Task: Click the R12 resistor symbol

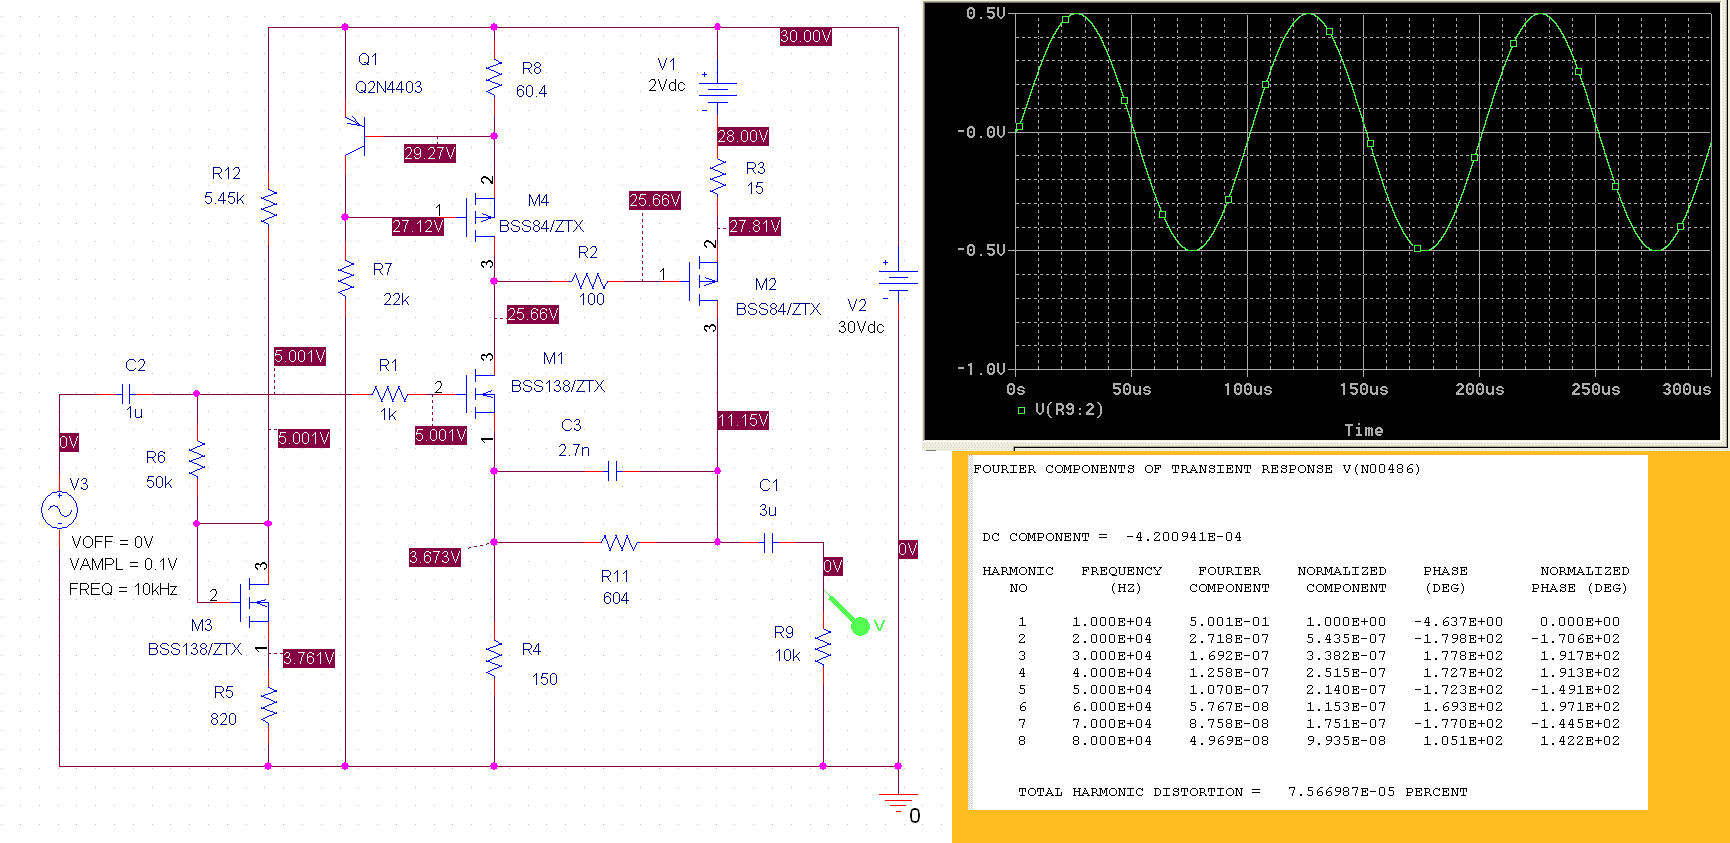Action: [x=269, y=207]
